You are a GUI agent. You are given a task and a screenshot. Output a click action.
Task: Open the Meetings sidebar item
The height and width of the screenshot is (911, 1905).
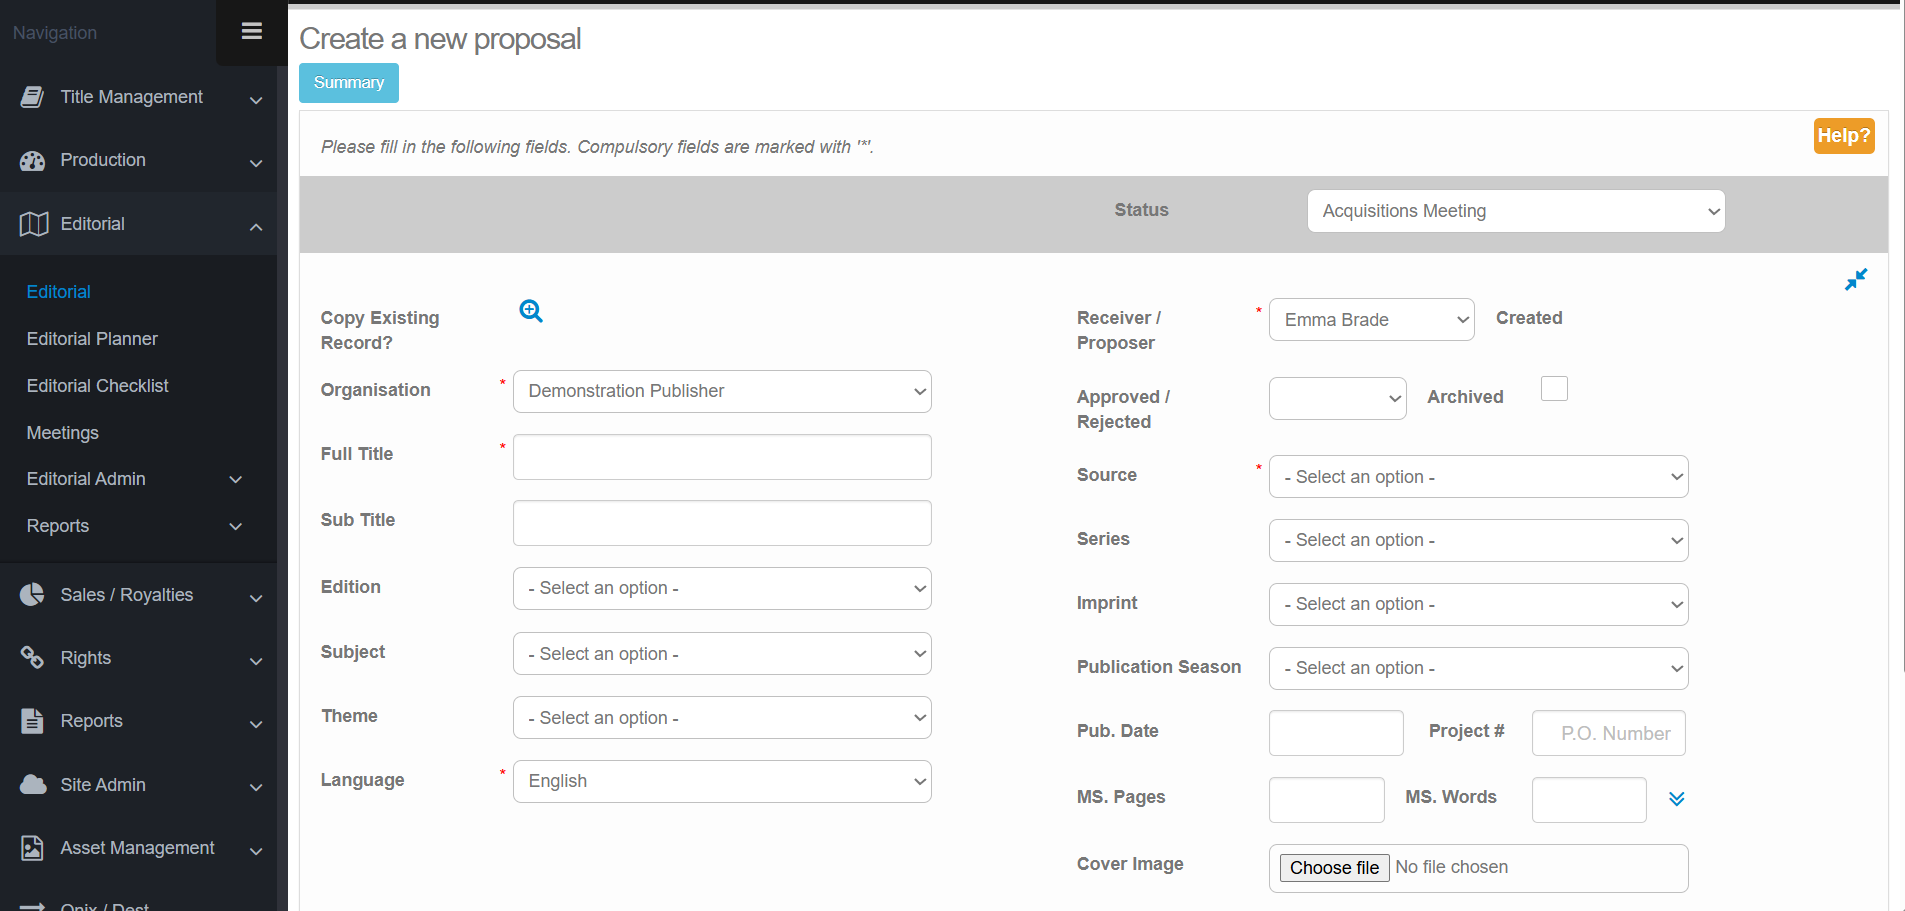[x=62, y=433]
